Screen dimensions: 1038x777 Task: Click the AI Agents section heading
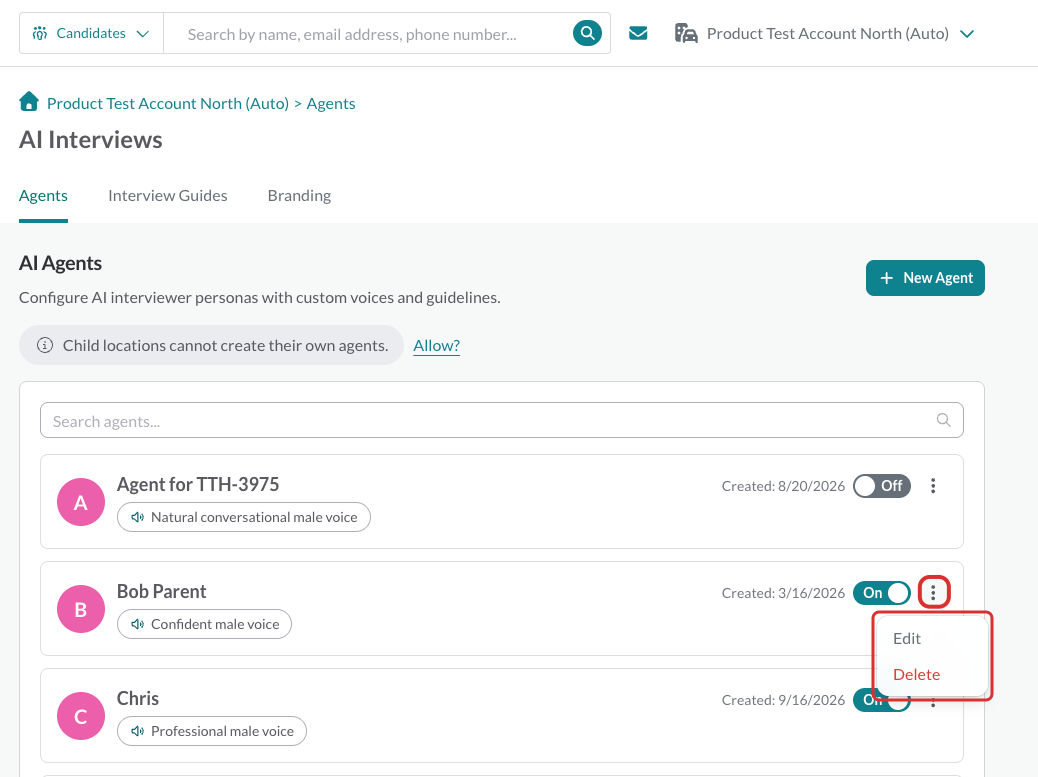60,263
